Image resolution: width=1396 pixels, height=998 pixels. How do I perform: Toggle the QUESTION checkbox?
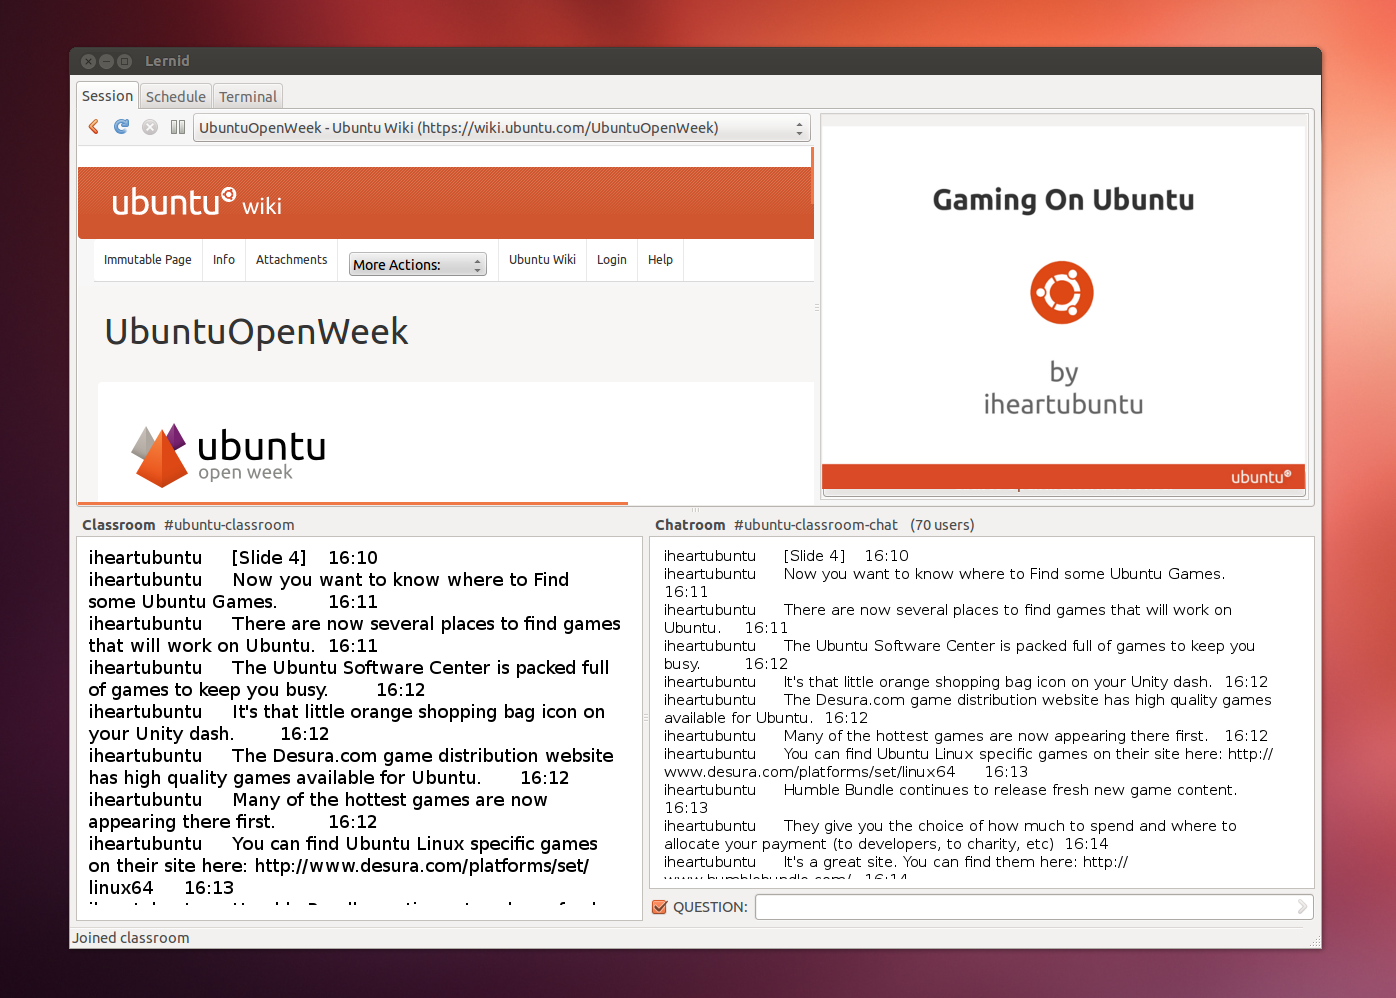(x=660, y=907)
